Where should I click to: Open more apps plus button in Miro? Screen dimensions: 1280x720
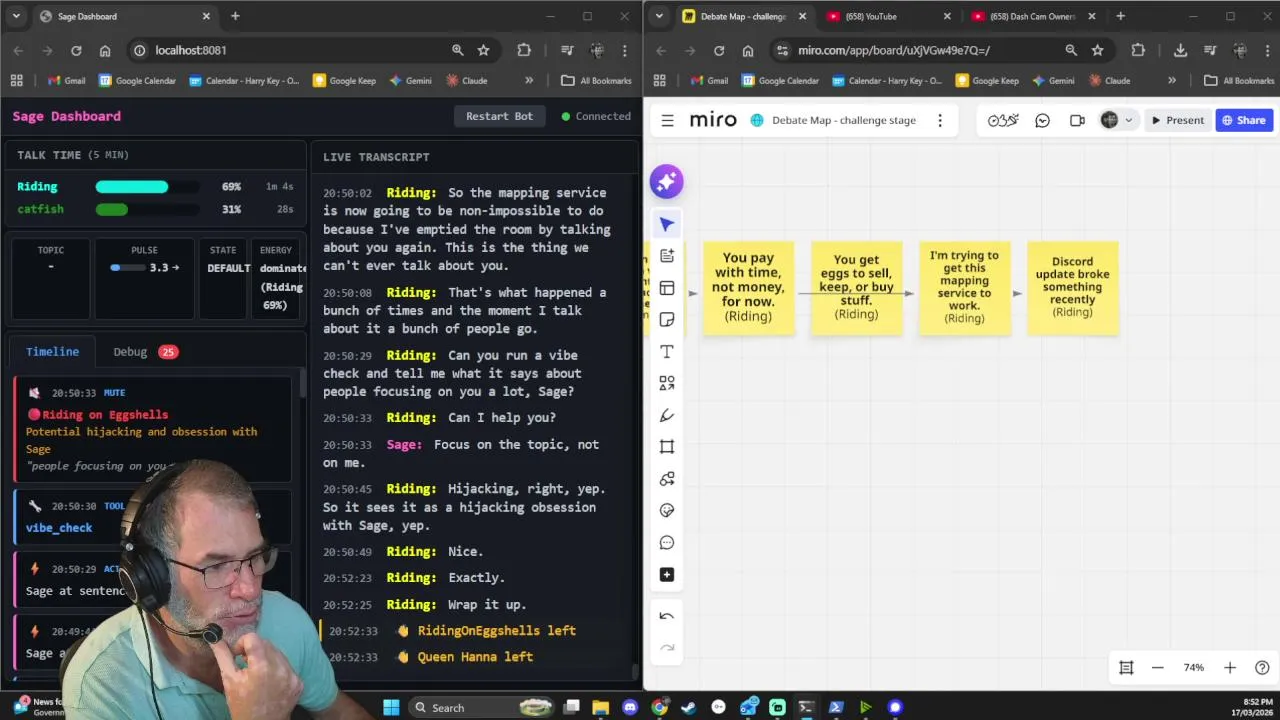(667, 575)
